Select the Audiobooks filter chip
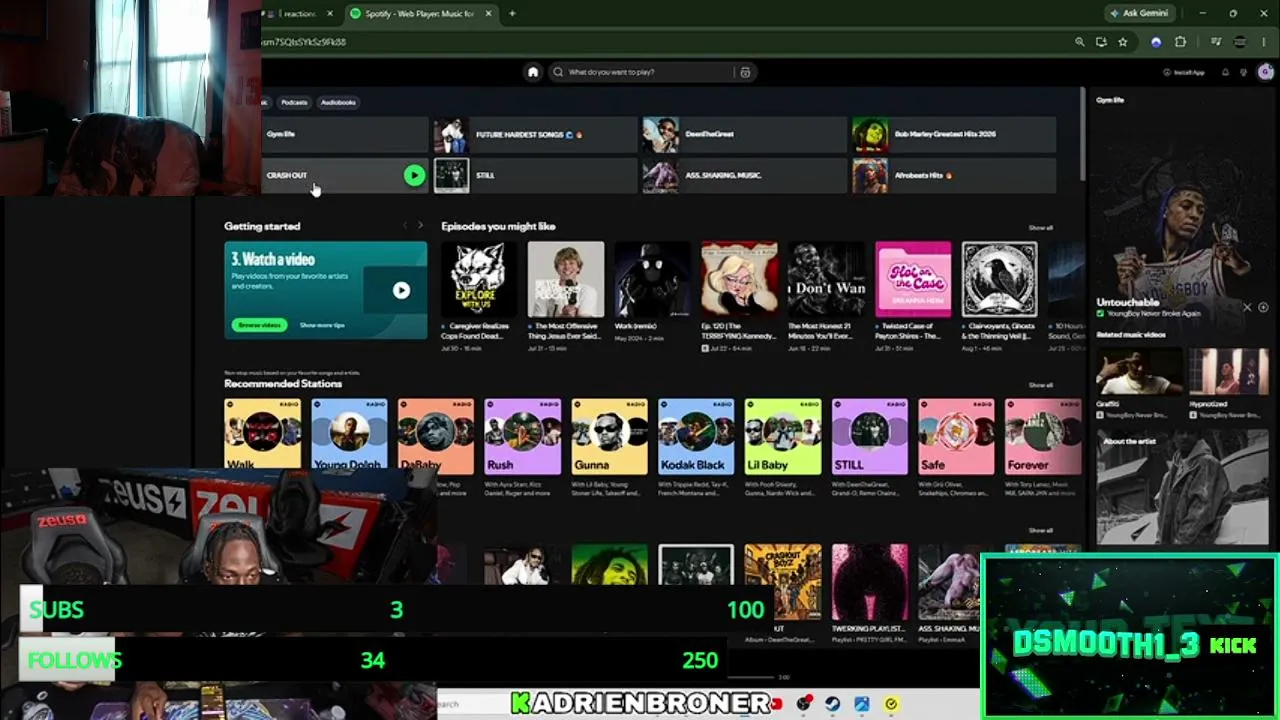Image resolution: width=1280 pixels, height=720 pixels. pos(338,102)
